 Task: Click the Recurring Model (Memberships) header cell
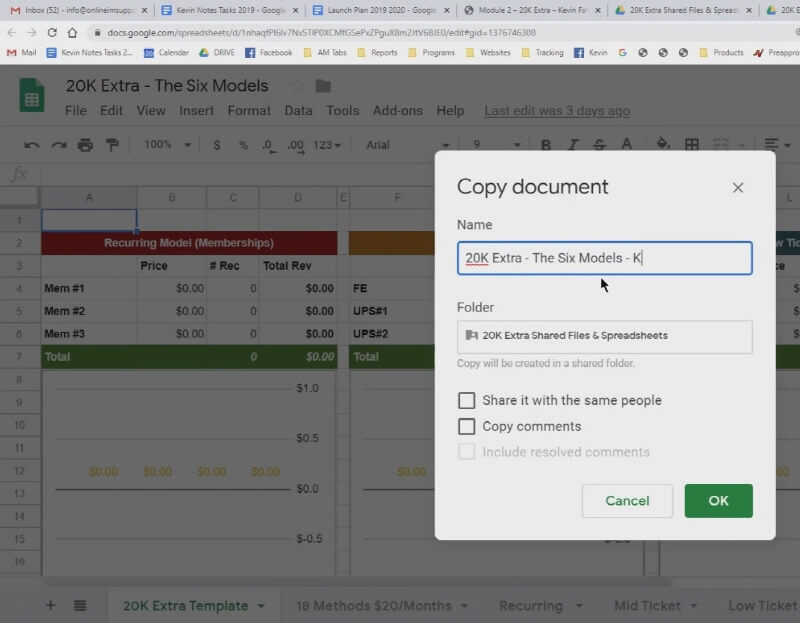coord(189,243)
